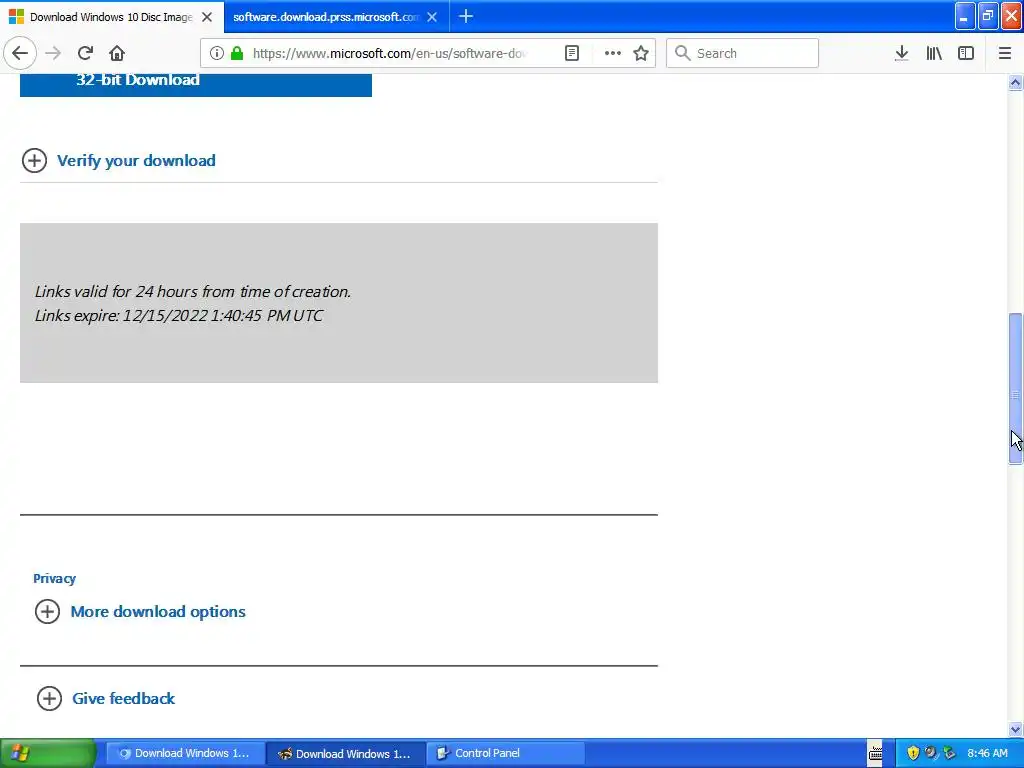Show site information icon in address bar
Viewport: 1024px width, 768px height.
coord(217,53)
